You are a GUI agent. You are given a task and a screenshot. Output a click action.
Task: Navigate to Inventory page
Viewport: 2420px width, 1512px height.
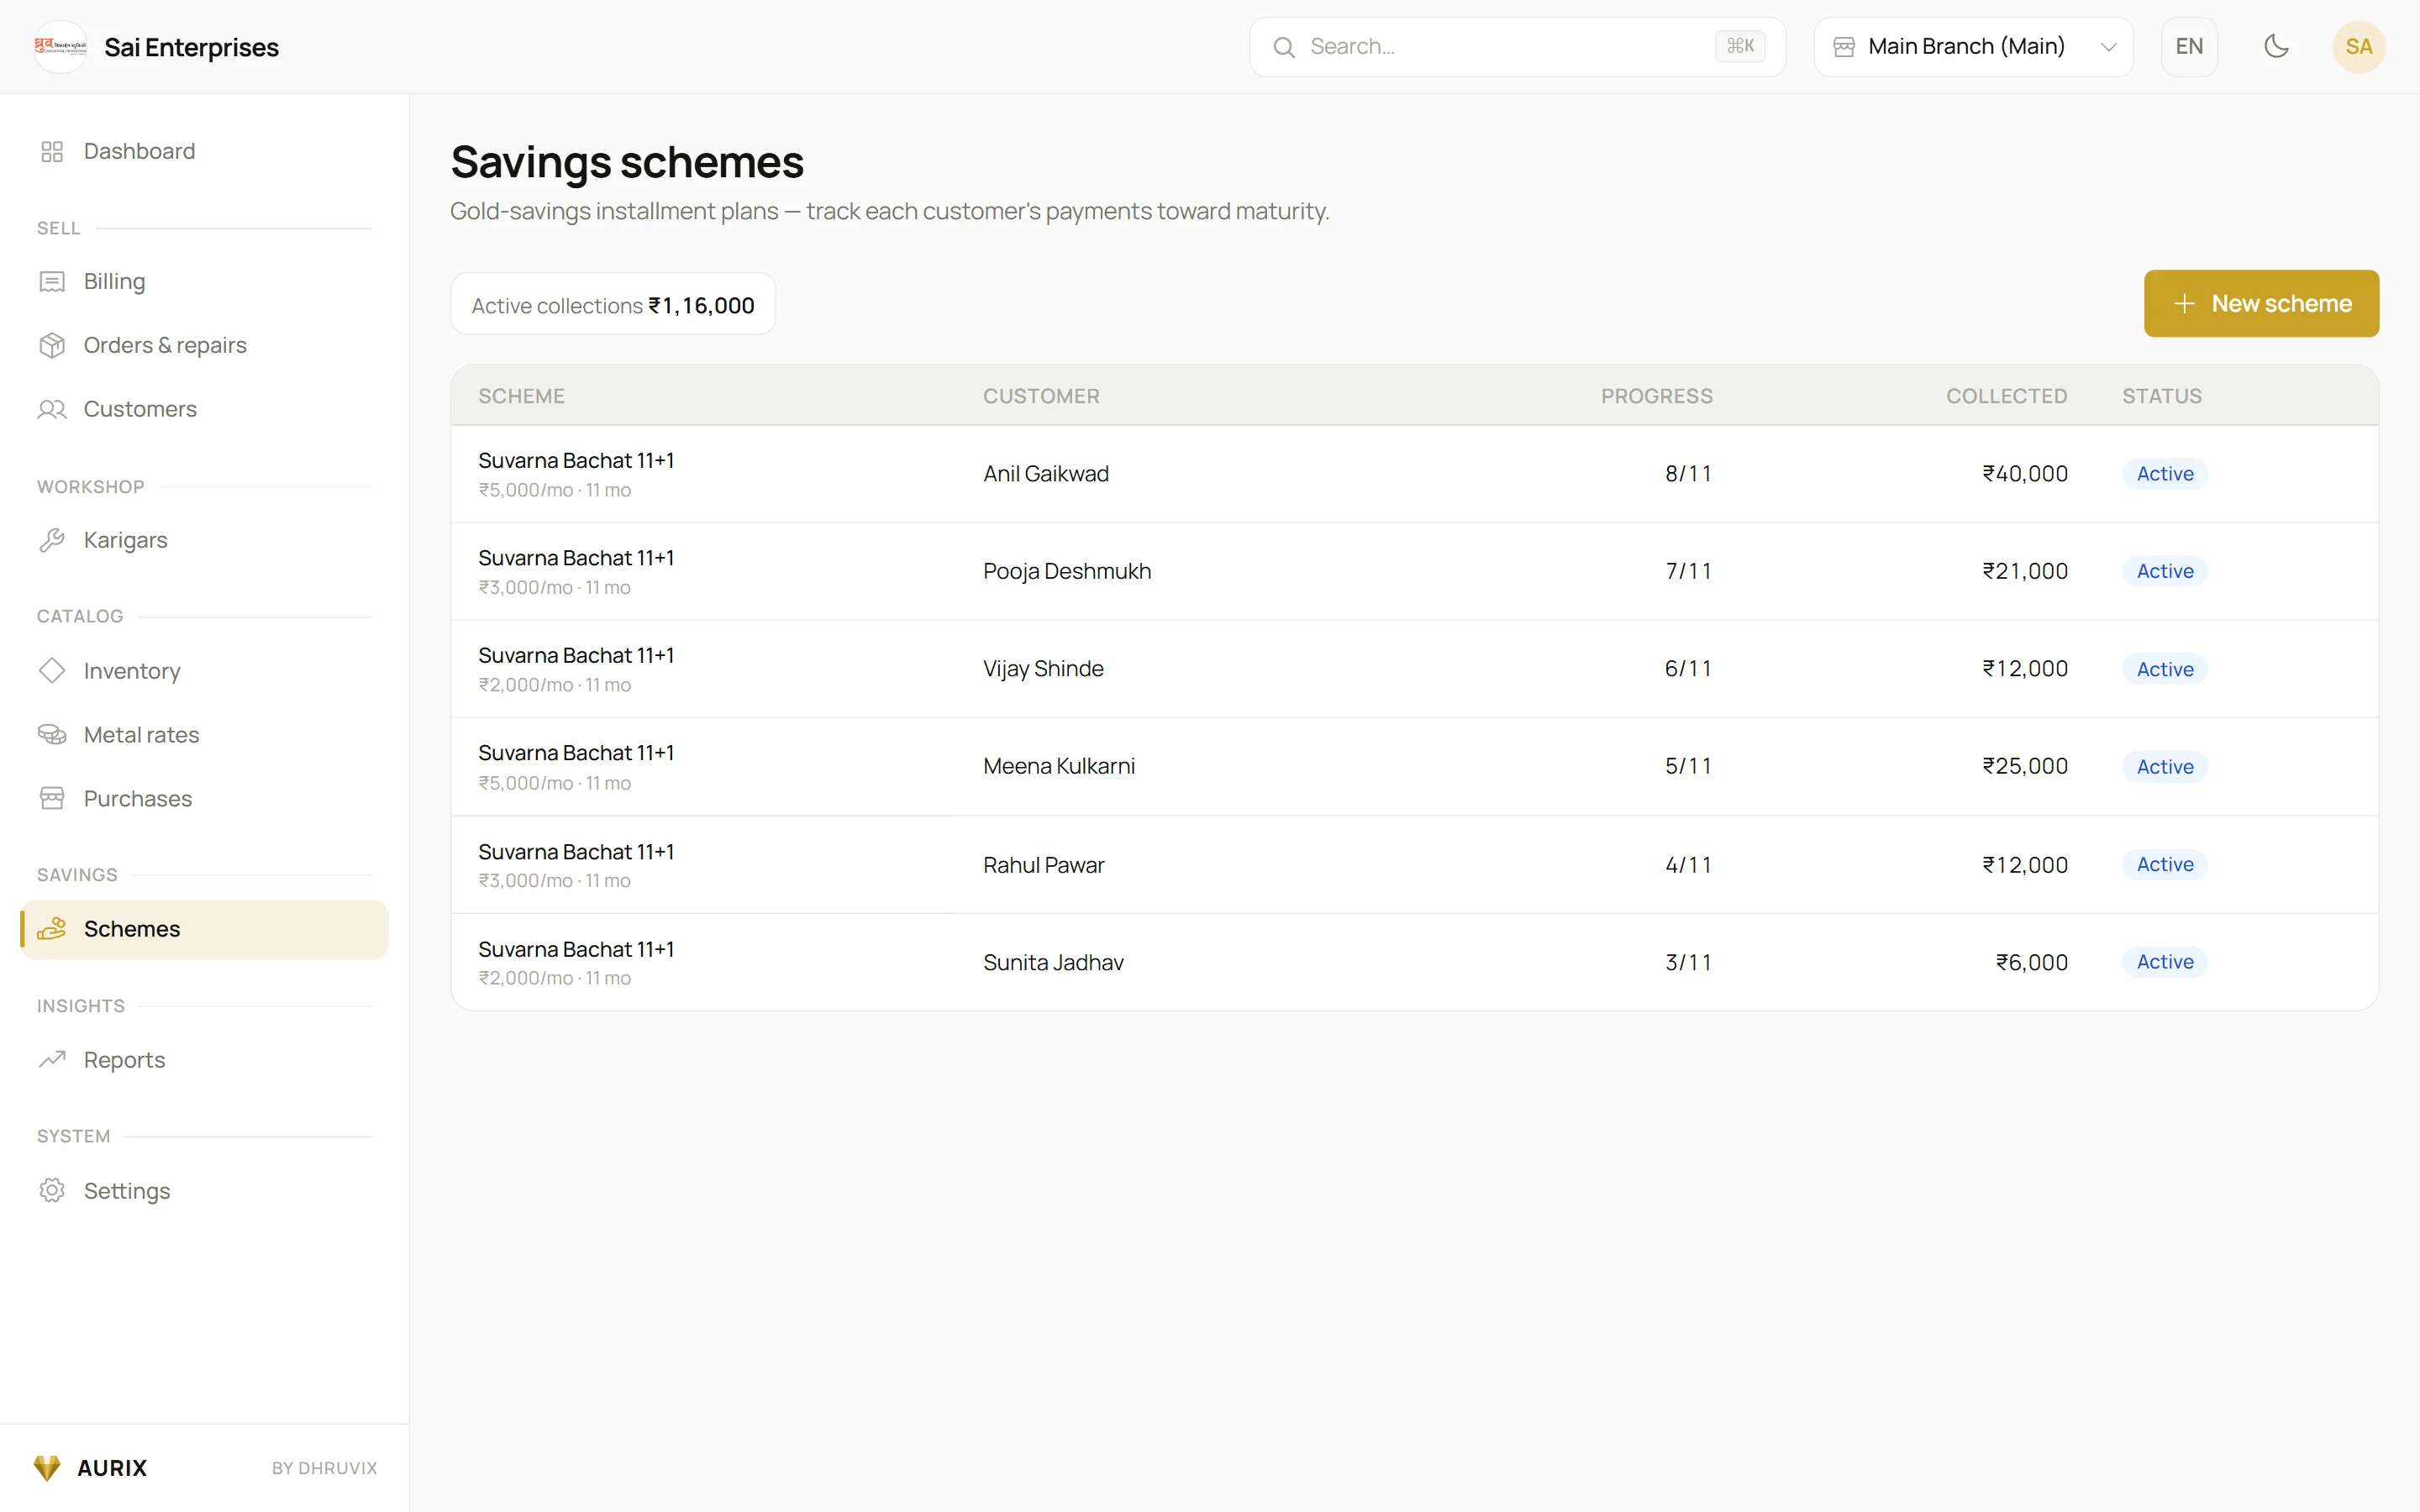pos(204,670)
